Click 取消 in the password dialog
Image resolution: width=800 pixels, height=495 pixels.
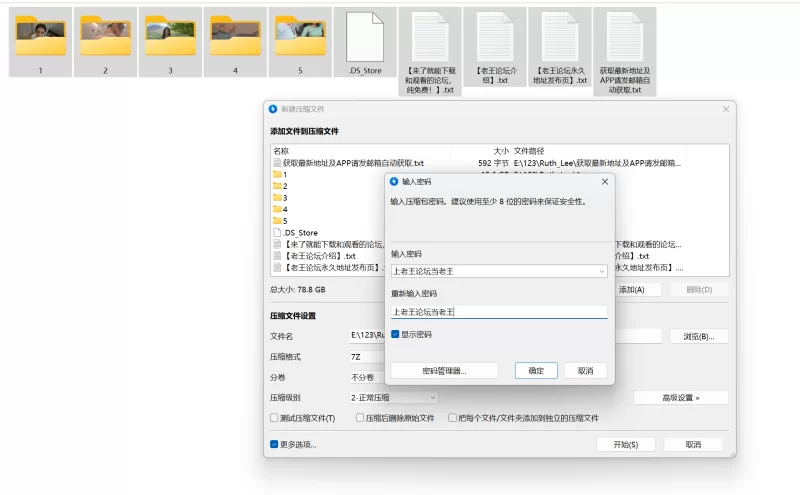click(x=586, y=371)
